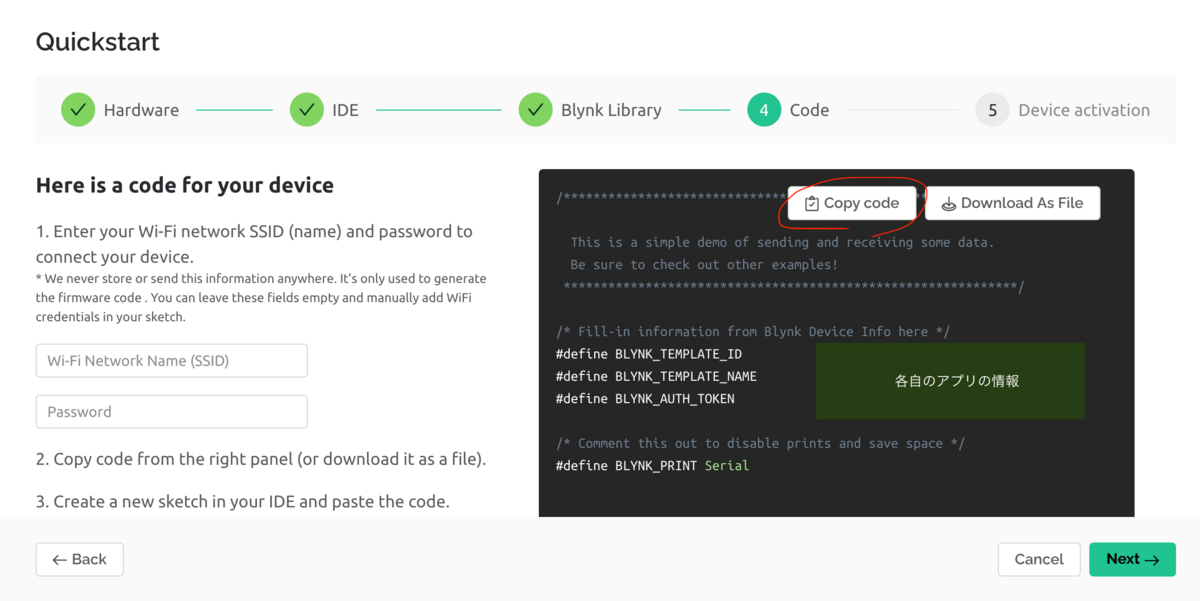Proceed with the Next button
Screen dimensions: 1200x601
click(1132, 560)
